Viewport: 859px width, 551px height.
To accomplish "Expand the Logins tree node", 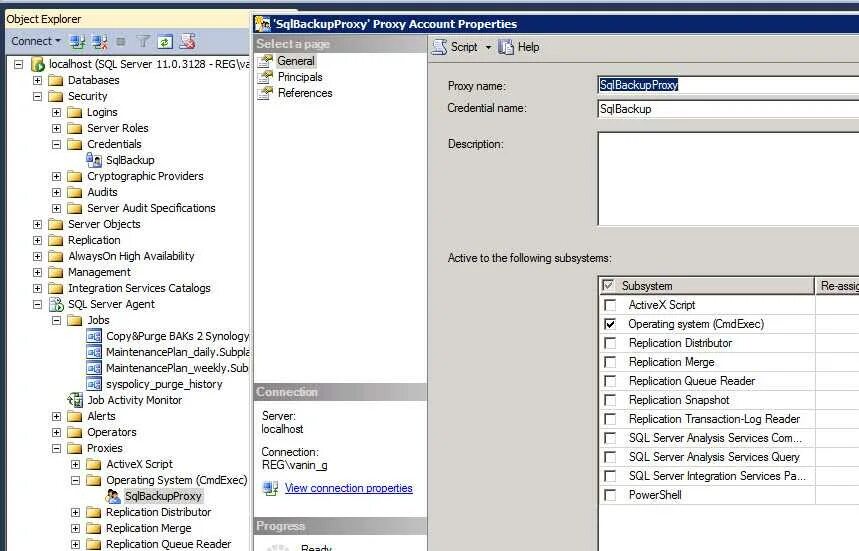I will tap(56, 112).
